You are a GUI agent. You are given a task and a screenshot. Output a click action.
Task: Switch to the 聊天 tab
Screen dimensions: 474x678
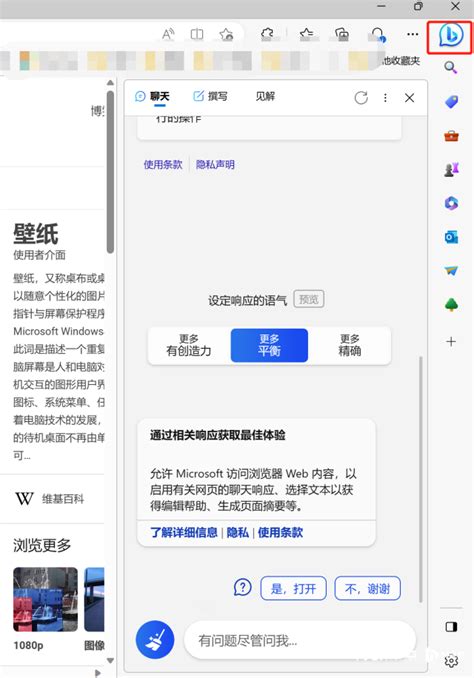tap(152, 96)
